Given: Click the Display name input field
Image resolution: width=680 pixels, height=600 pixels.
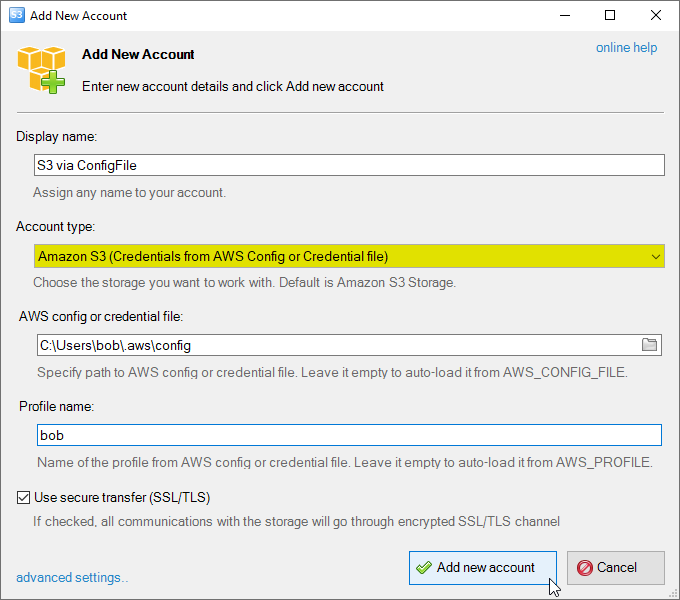Looking at the screenshot, I should [x=349, y=165].
